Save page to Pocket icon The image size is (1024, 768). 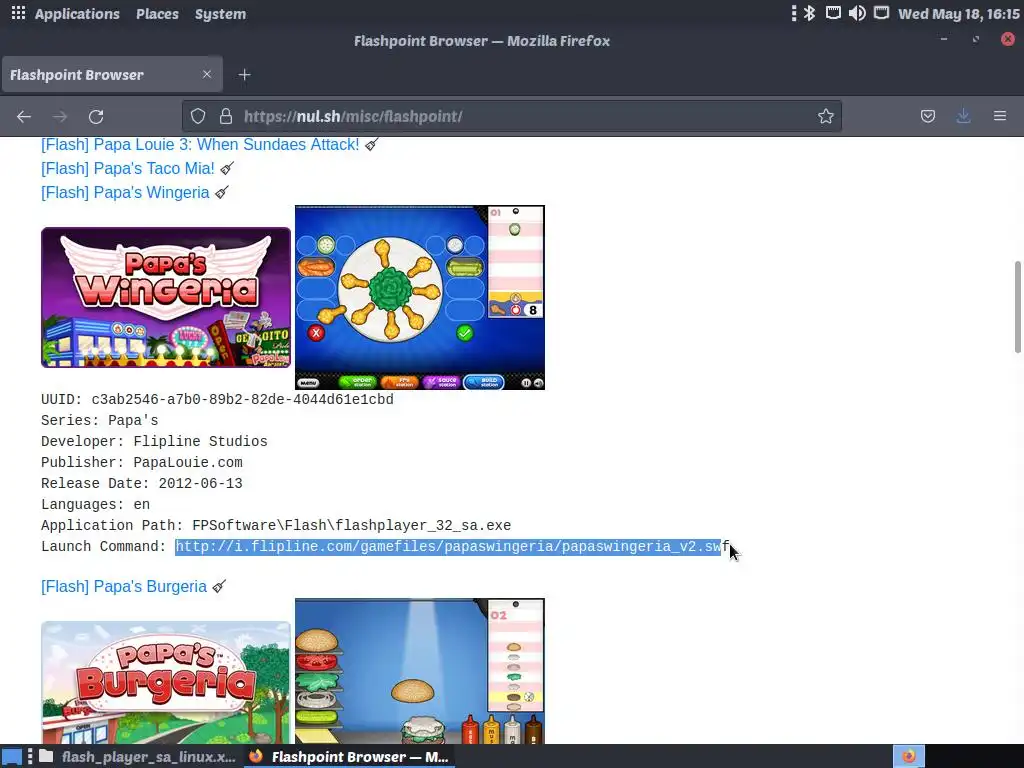pyautogui.click(x=927, y=116)
